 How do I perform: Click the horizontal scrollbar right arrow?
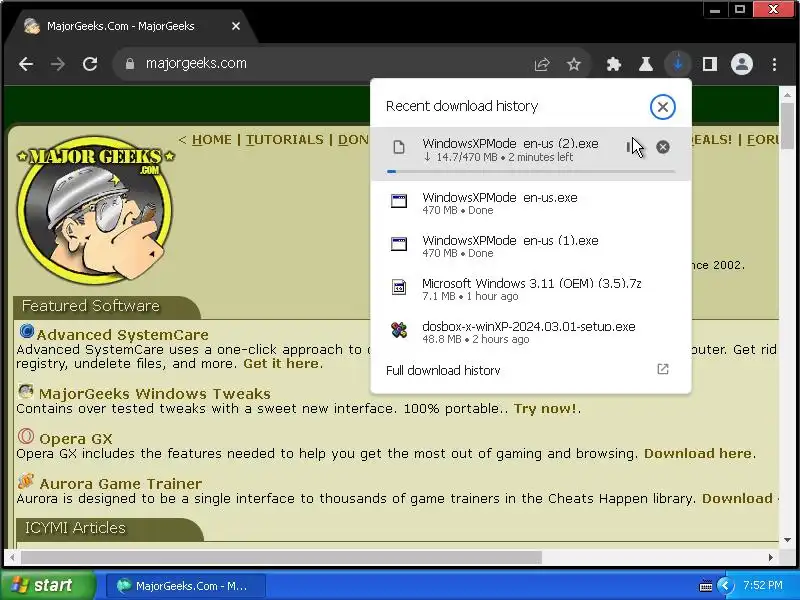771,558
